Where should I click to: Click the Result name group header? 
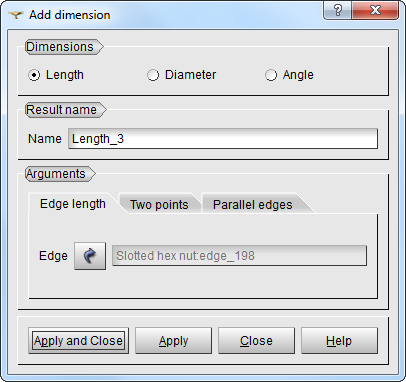tap(62, 110)
